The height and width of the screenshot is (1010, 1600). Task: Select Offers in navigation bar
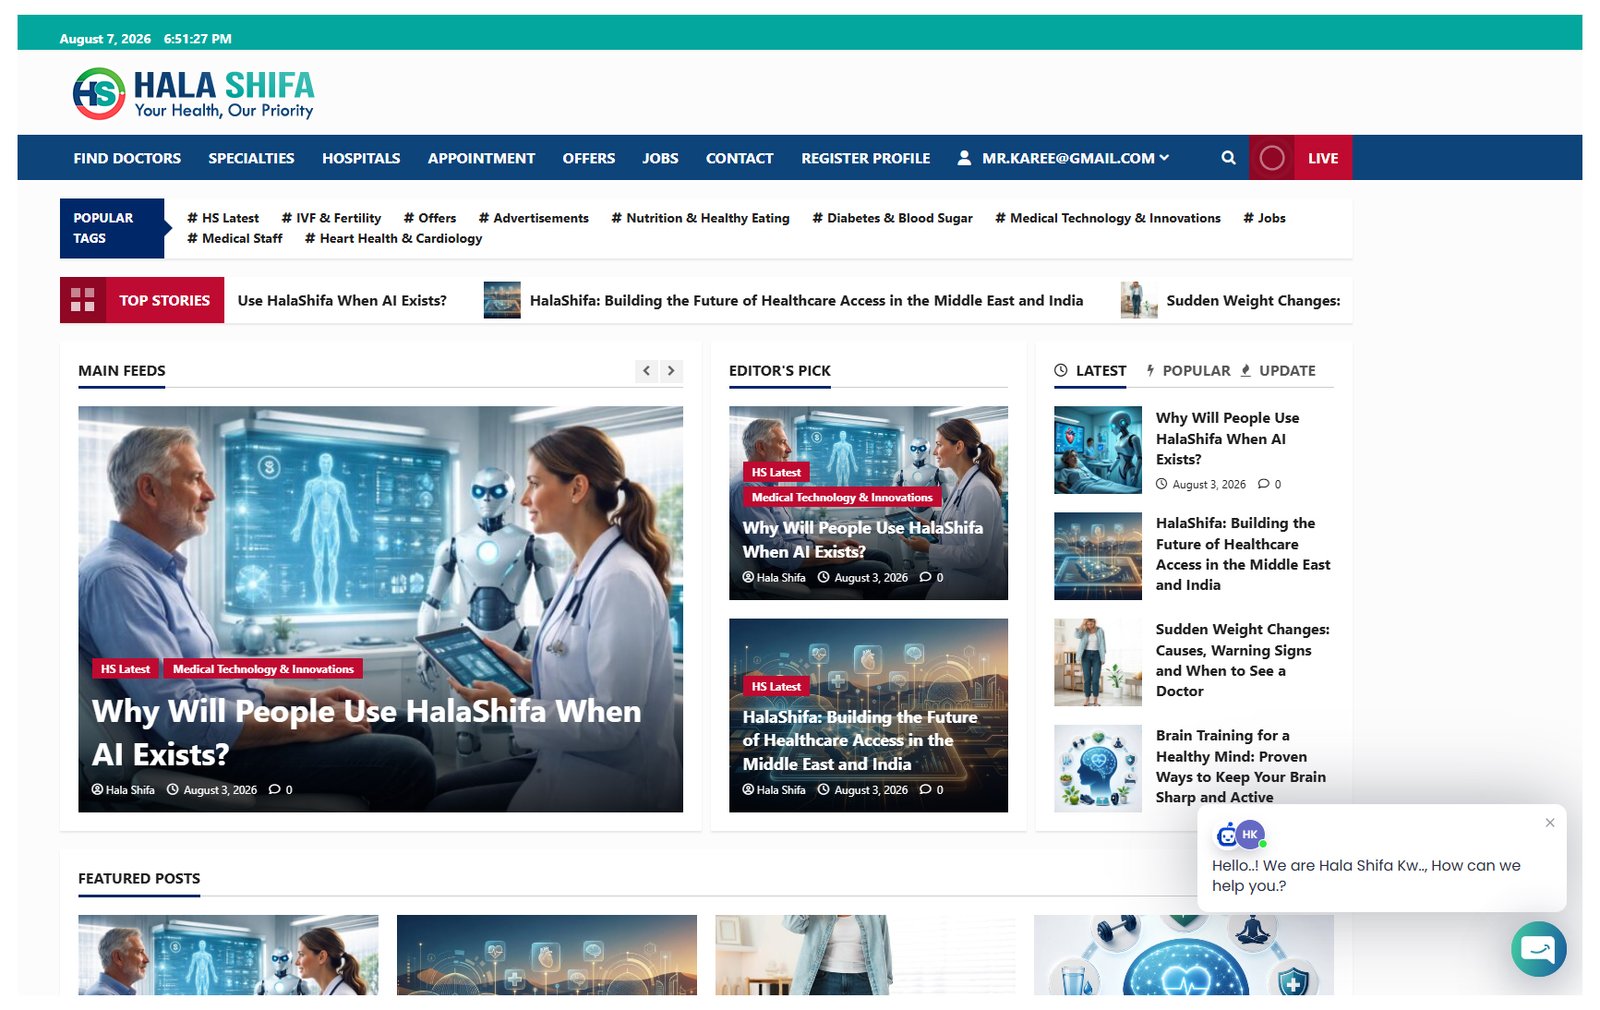[588, 158]
